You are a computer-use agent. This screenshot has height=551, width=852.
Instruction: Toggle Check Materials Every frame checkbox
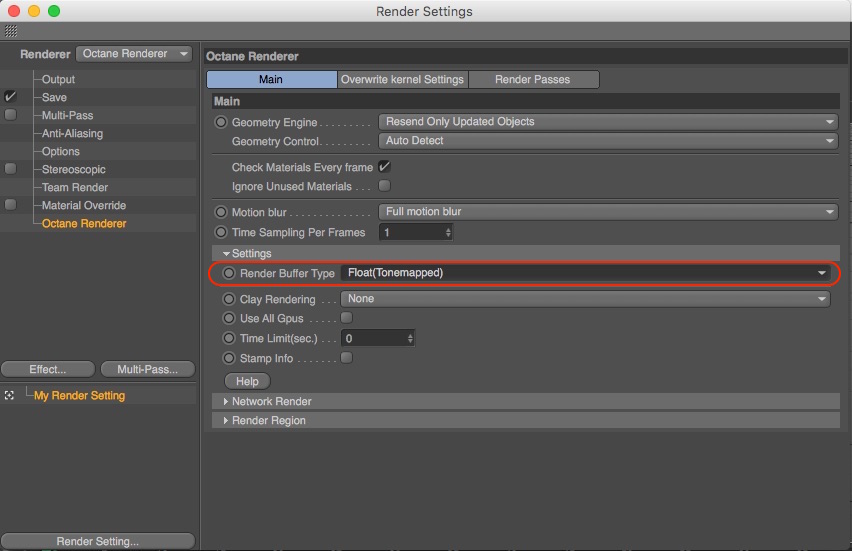[384, 167]
